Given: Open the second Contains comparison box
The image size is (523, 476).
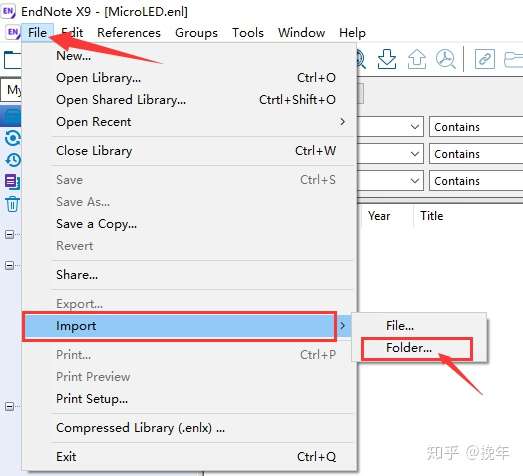Looking at the screenshot, I should (476, 154).
